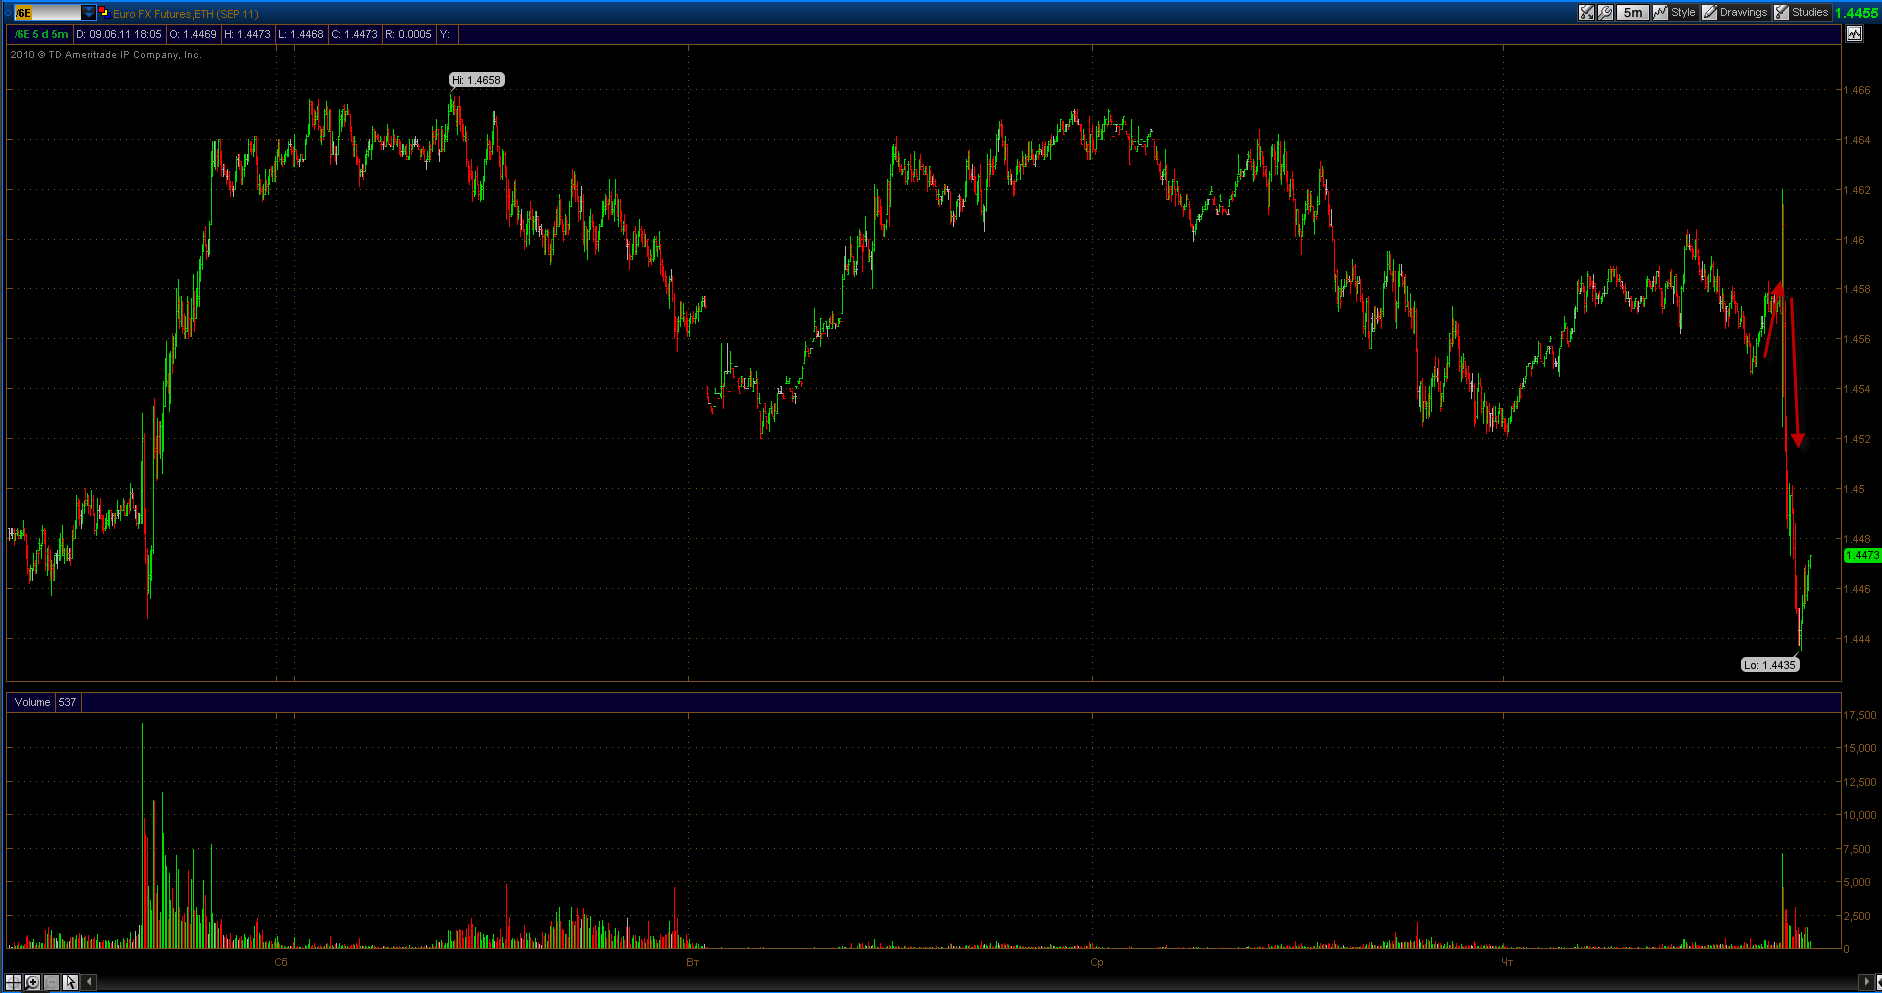
Task: Click the /6E 5 d 5m chart label
Action: pos(42,34)
